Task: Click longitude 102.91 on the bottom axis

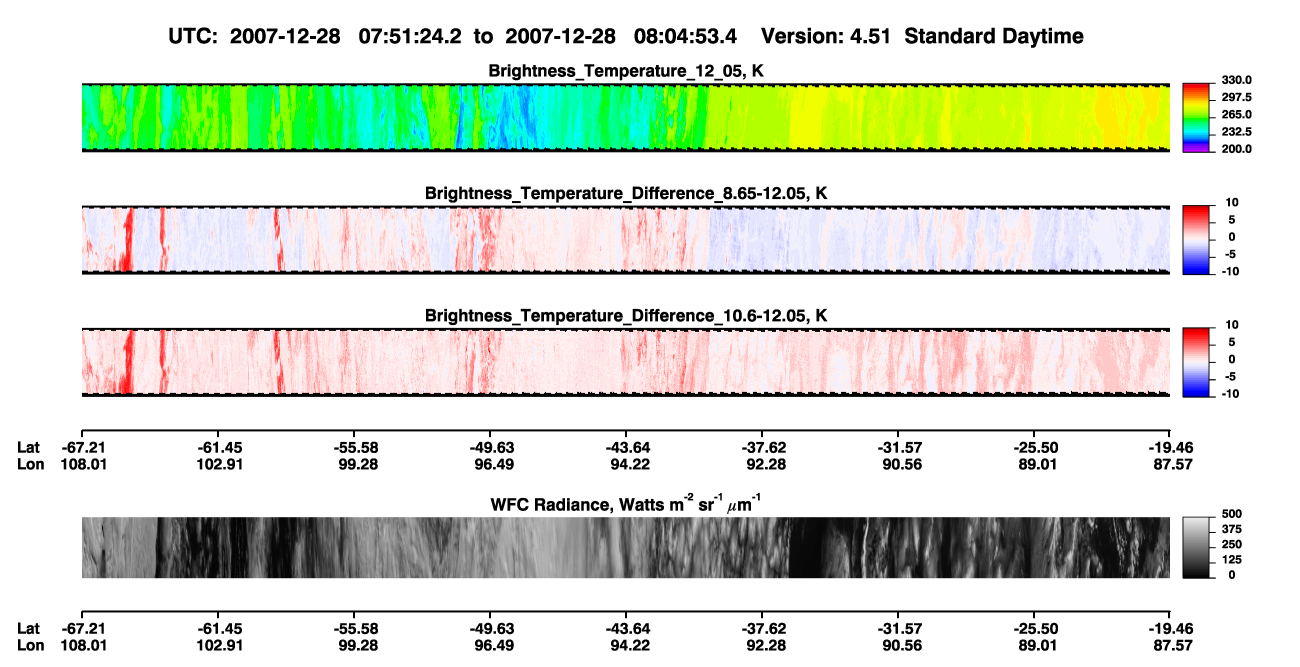Action: coord(219,646)
